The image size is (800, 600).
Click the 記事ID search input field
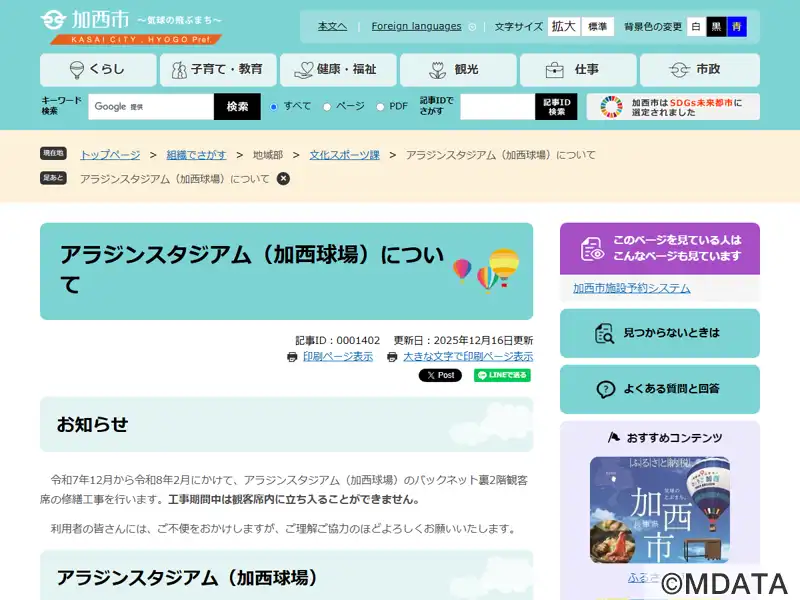[x=497, y=107]
